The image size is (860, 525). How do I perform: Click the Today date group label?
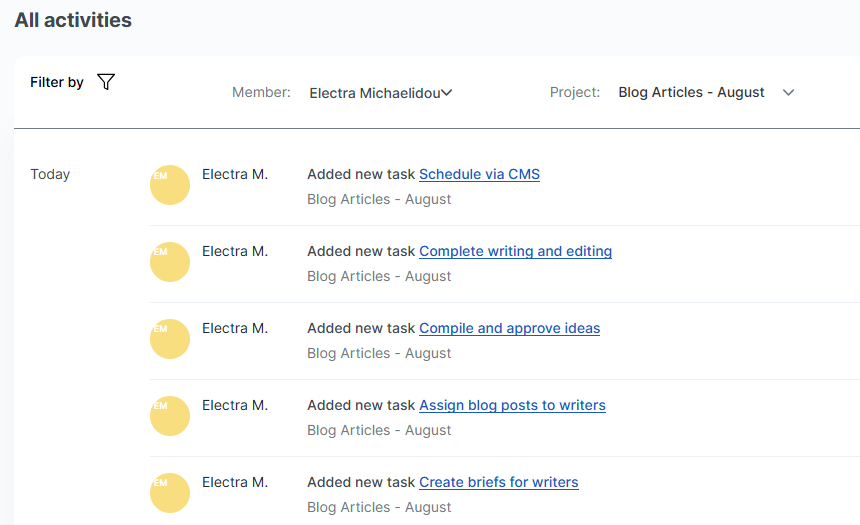(50, 174)
